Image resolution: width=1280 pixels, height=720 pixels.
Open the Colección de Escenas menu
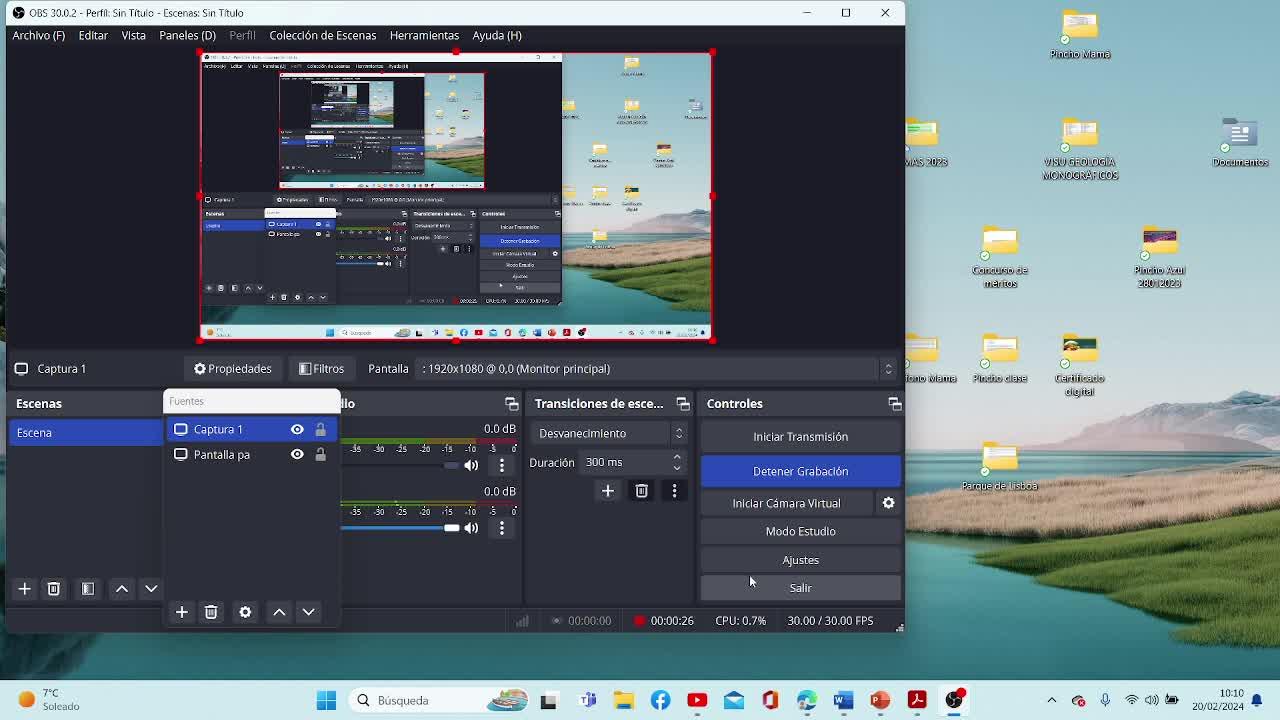coord(322,35)
